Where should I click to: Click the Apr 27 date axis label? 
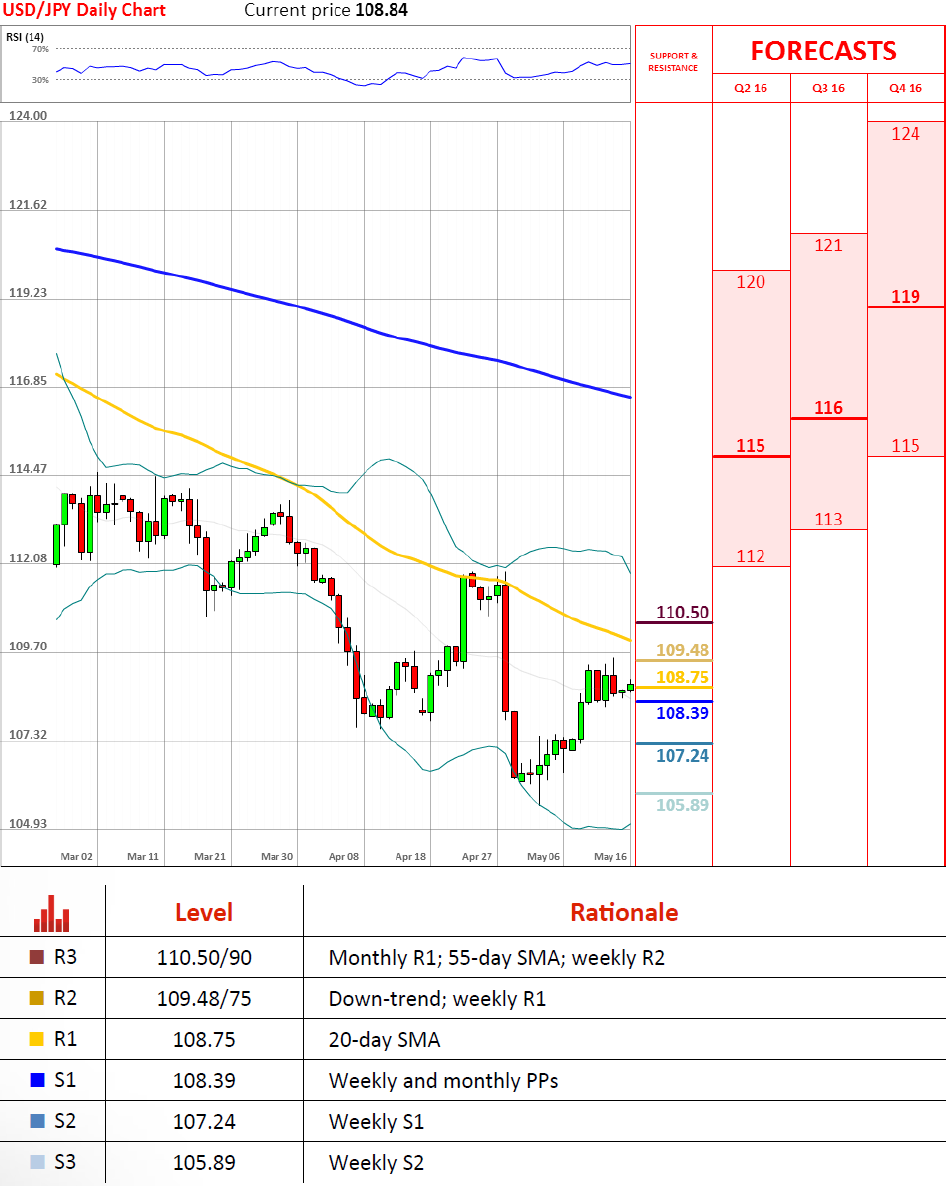pos(477,856)
